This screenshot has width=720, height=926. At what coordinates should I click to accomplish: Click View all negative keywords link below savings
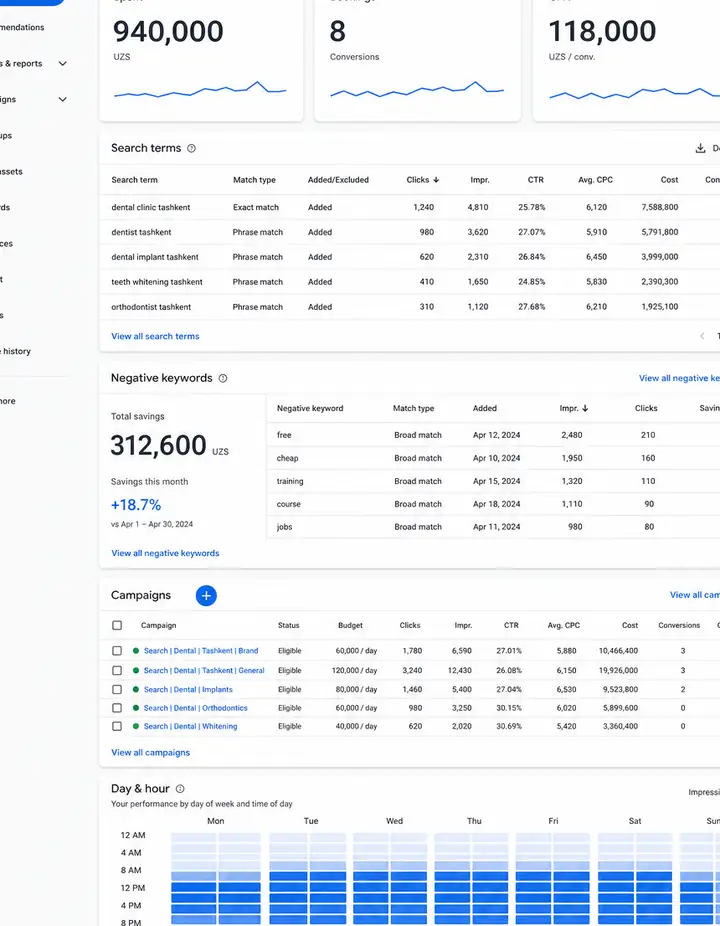[165, 553]
